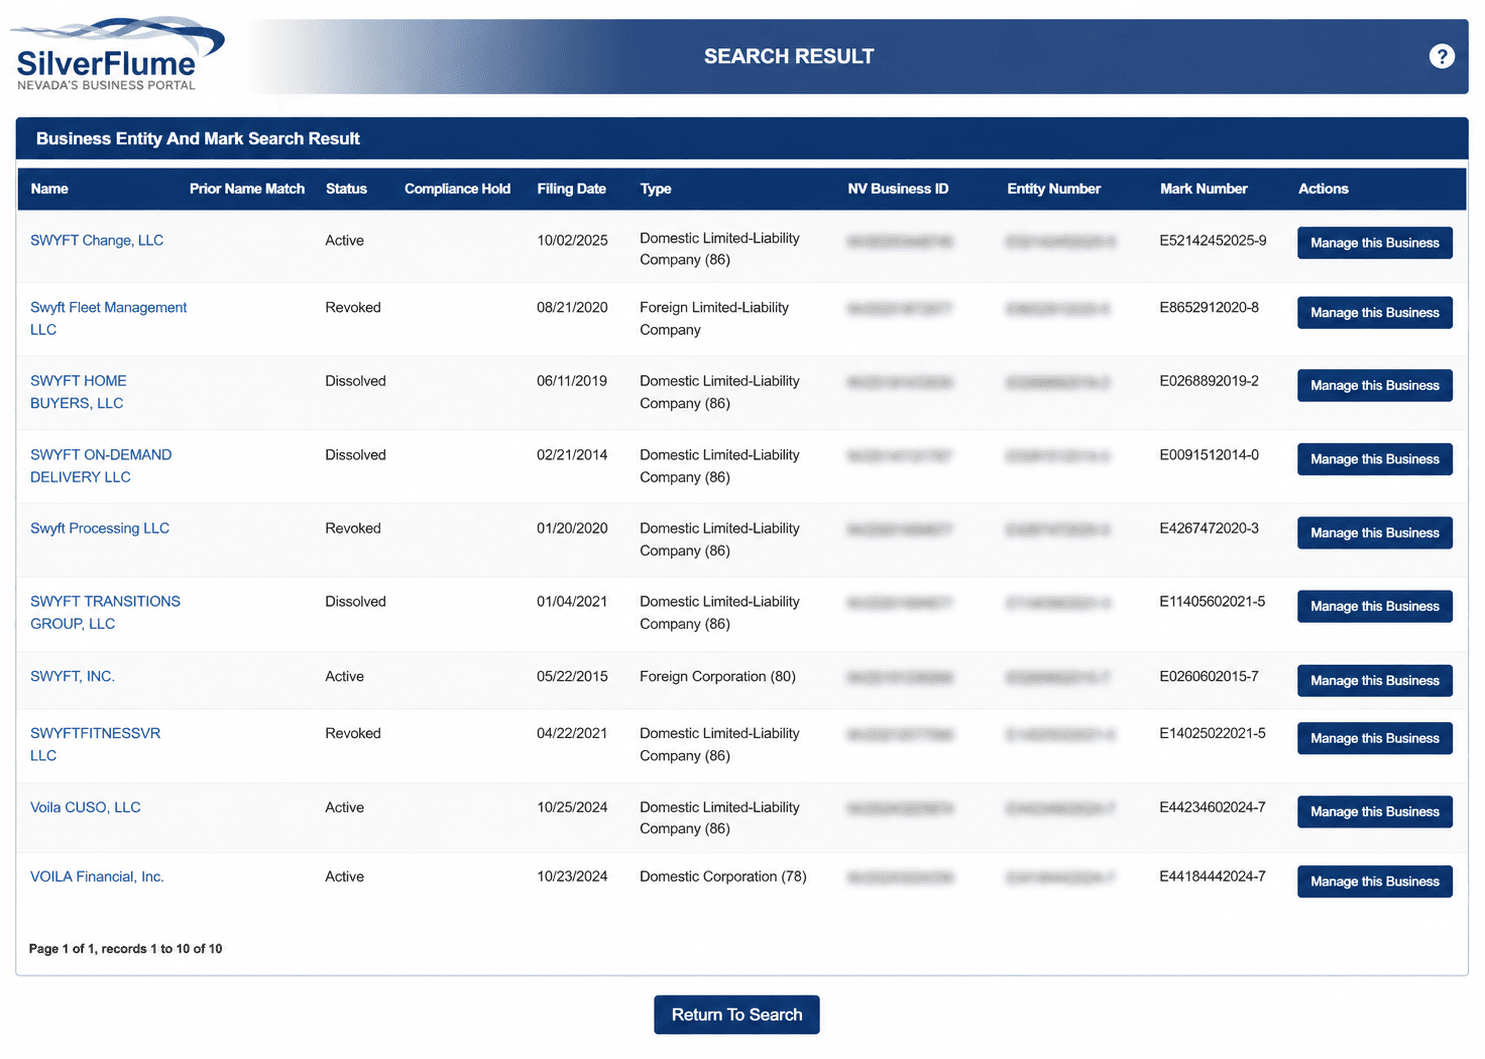Click Manage this Business for SWYFT TRANSITIONS GROUP
The height and width of the screenshot is (1059, 1485).
(1375, 607)
